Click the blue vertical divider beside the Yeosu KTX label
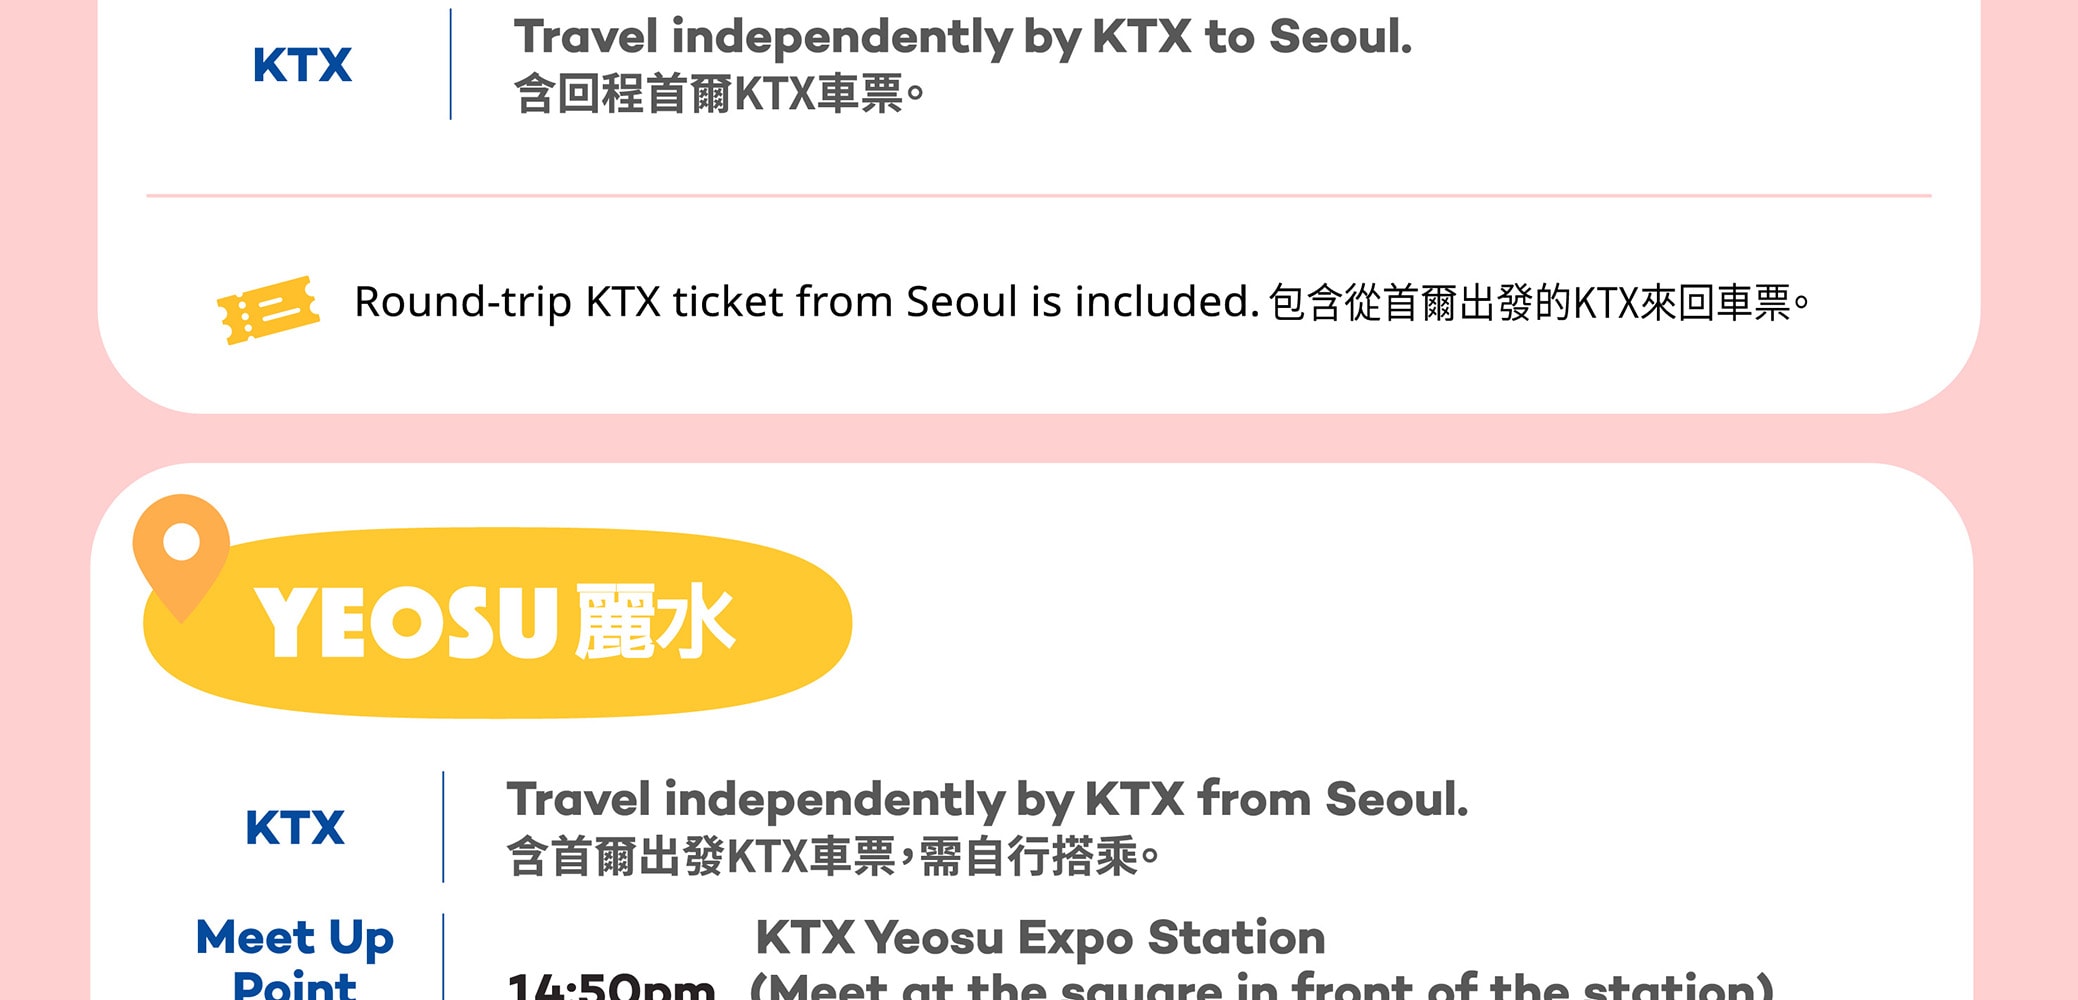The height and width of the screenshot is (1000, 2078). [443, 827]
